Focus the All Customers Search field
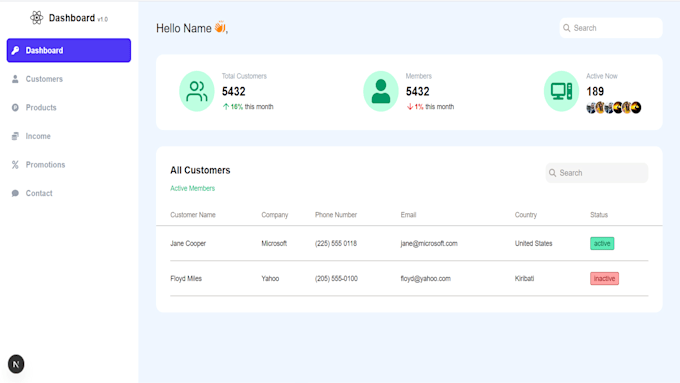The height and width of the screenshot is (383, 680). pyautogui.click(x=597, y=173)
